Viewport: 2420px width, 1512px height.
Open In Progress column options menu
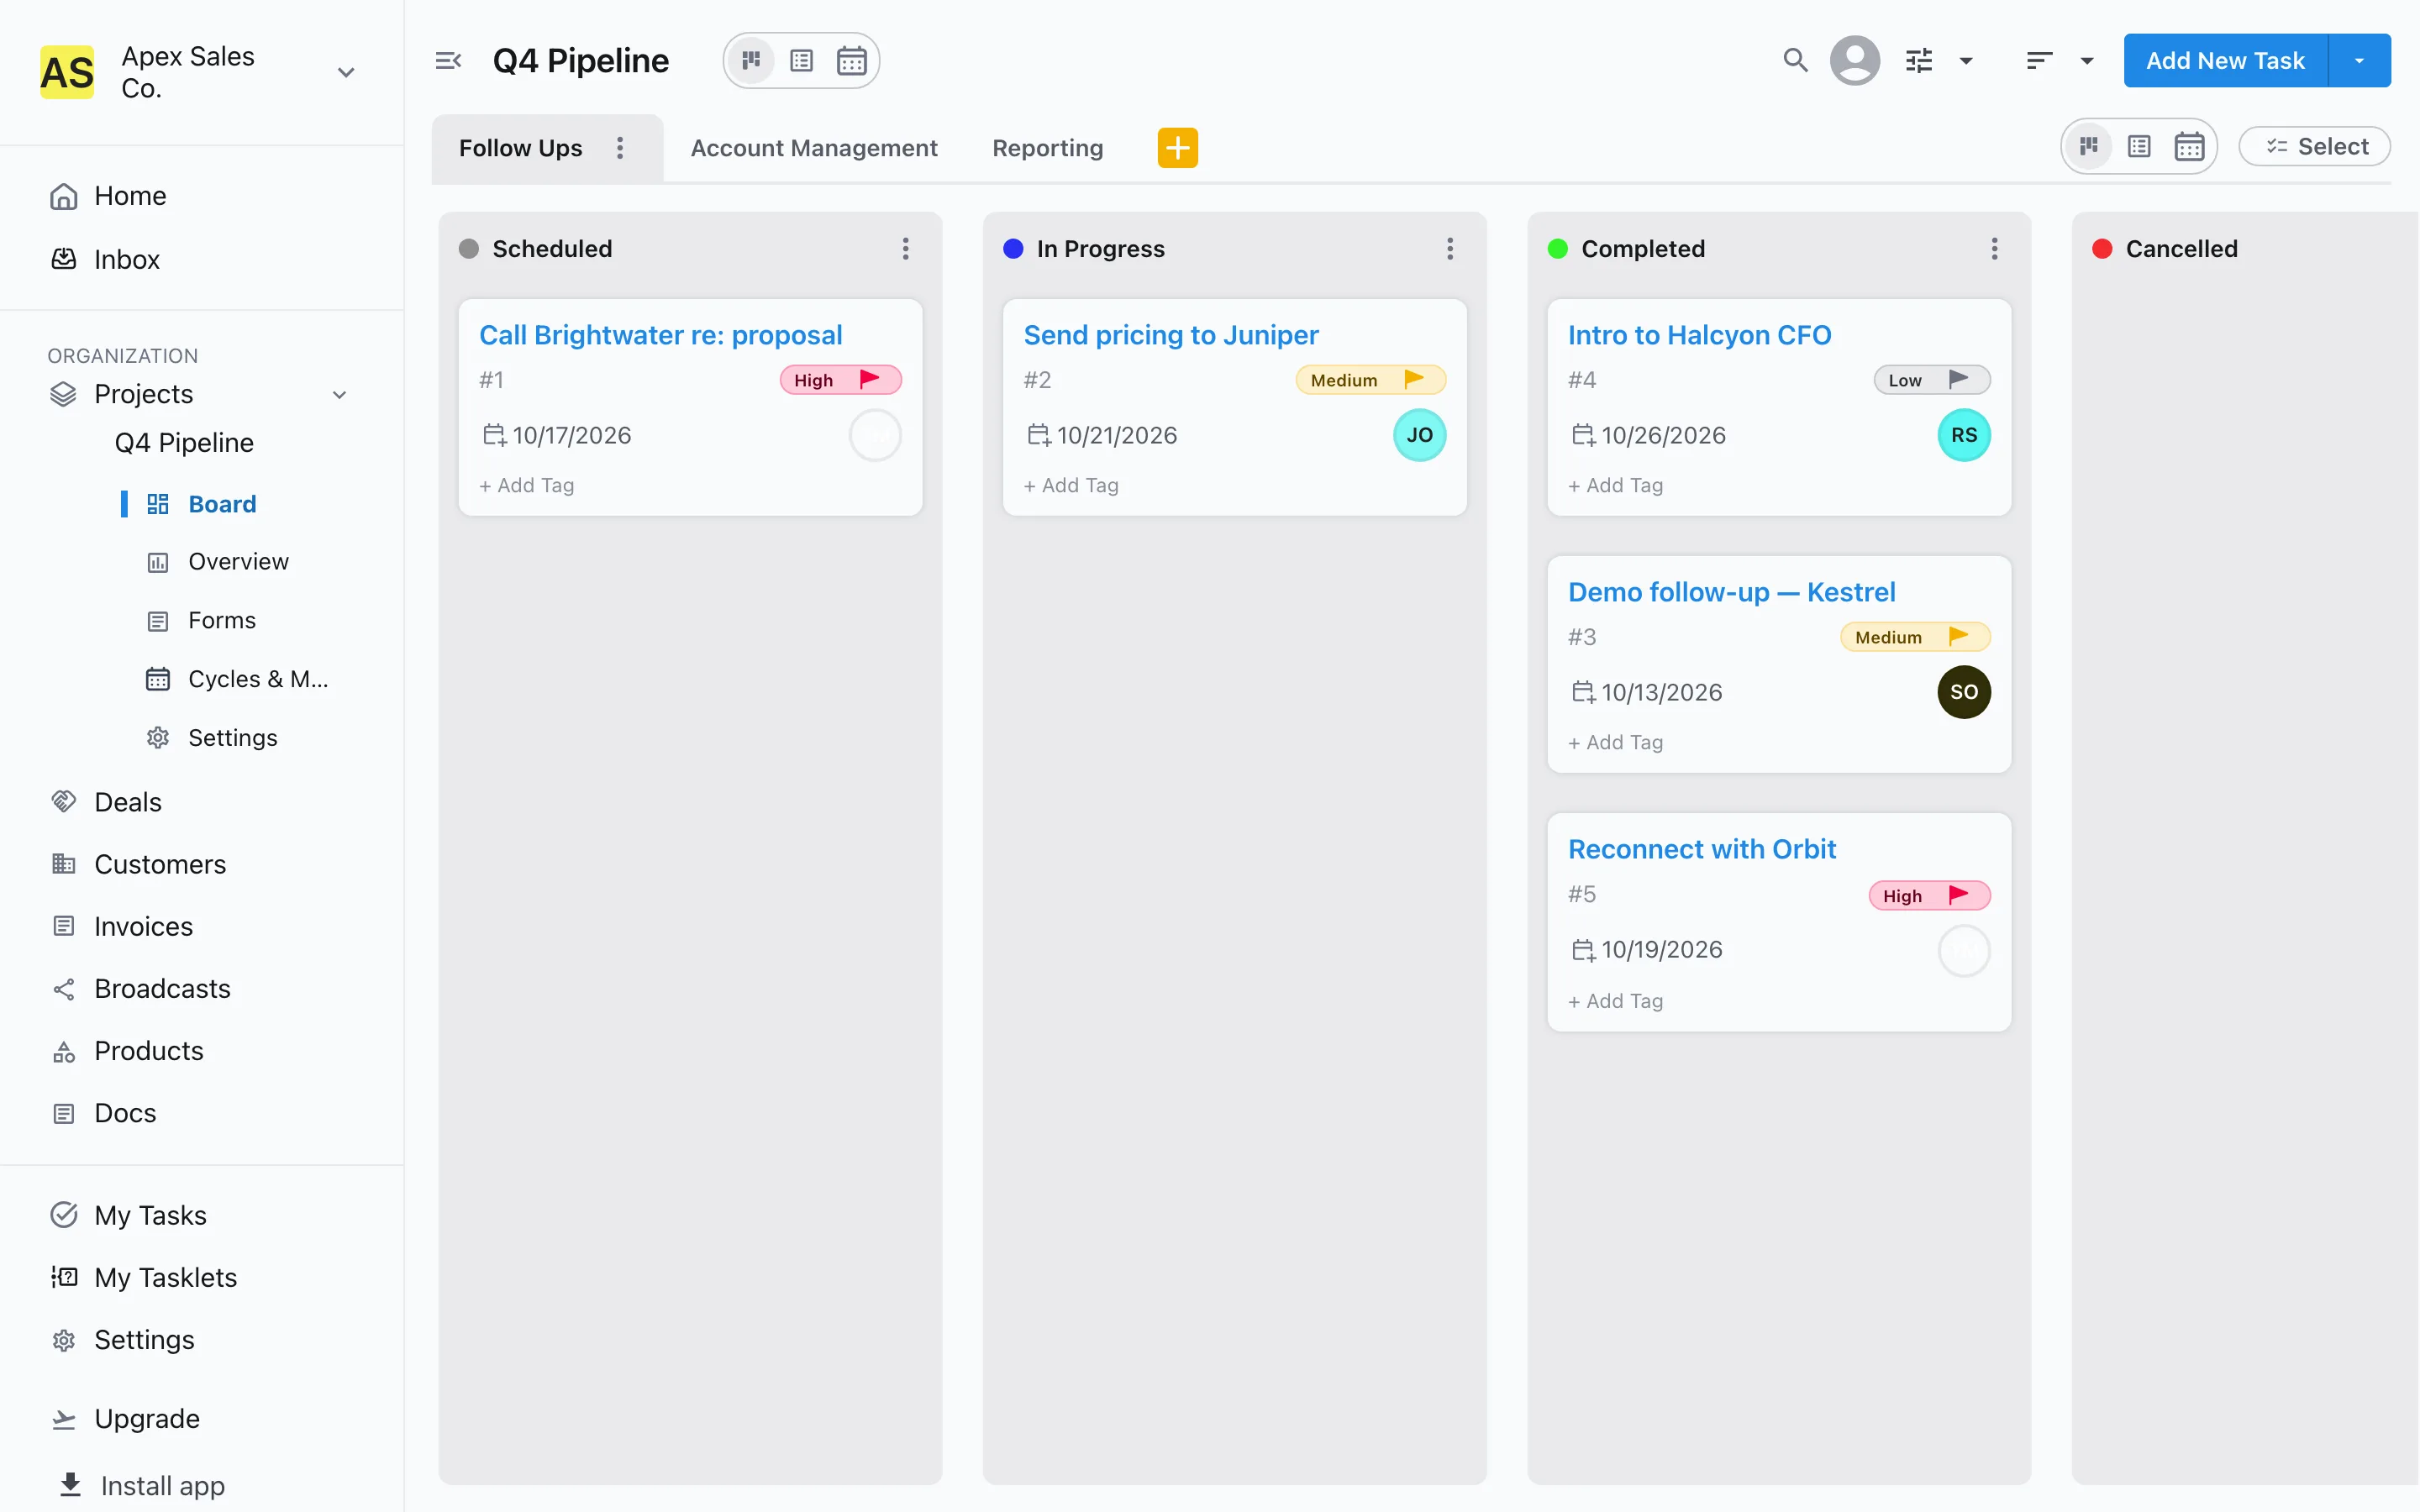[x=1449, y=249]
